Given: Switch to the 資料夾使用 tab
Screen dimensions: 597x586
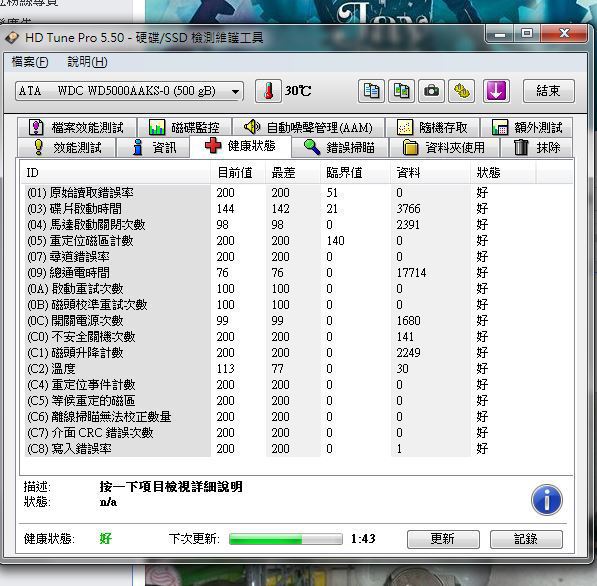Looking at the screenshot, I should click(444, 147).
